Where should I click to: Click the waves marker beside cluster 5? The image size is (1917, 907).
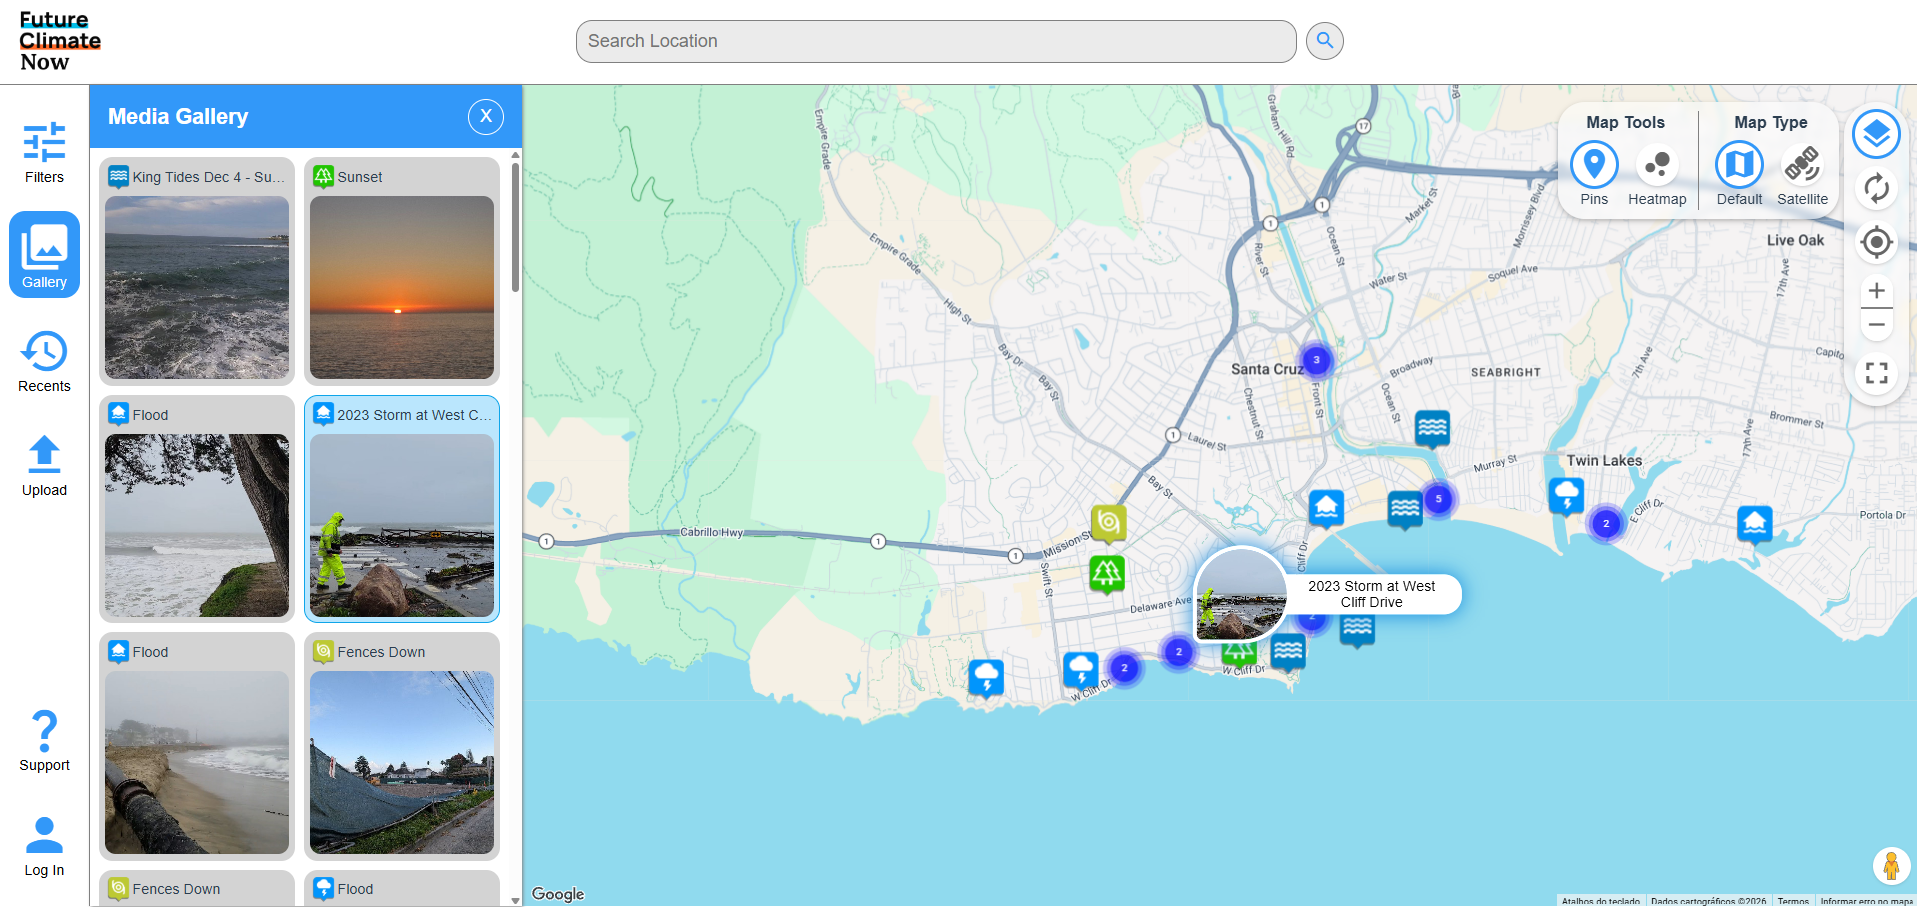pos(1405,510)
